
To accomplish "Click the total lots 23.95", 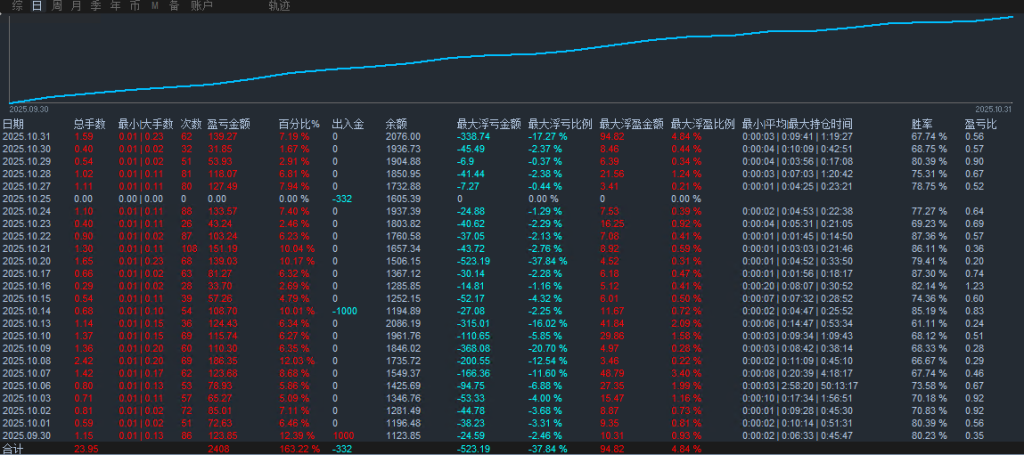I will (86, 448).
